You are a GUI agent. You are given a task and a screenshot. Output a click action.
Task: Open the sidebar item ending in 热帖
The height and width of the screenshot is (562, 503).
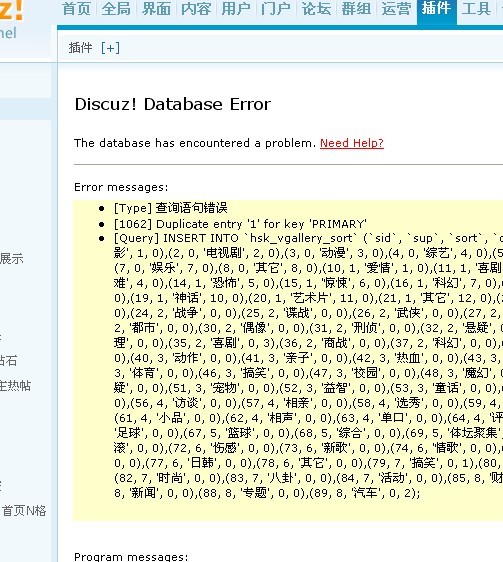tap(15, 386)
